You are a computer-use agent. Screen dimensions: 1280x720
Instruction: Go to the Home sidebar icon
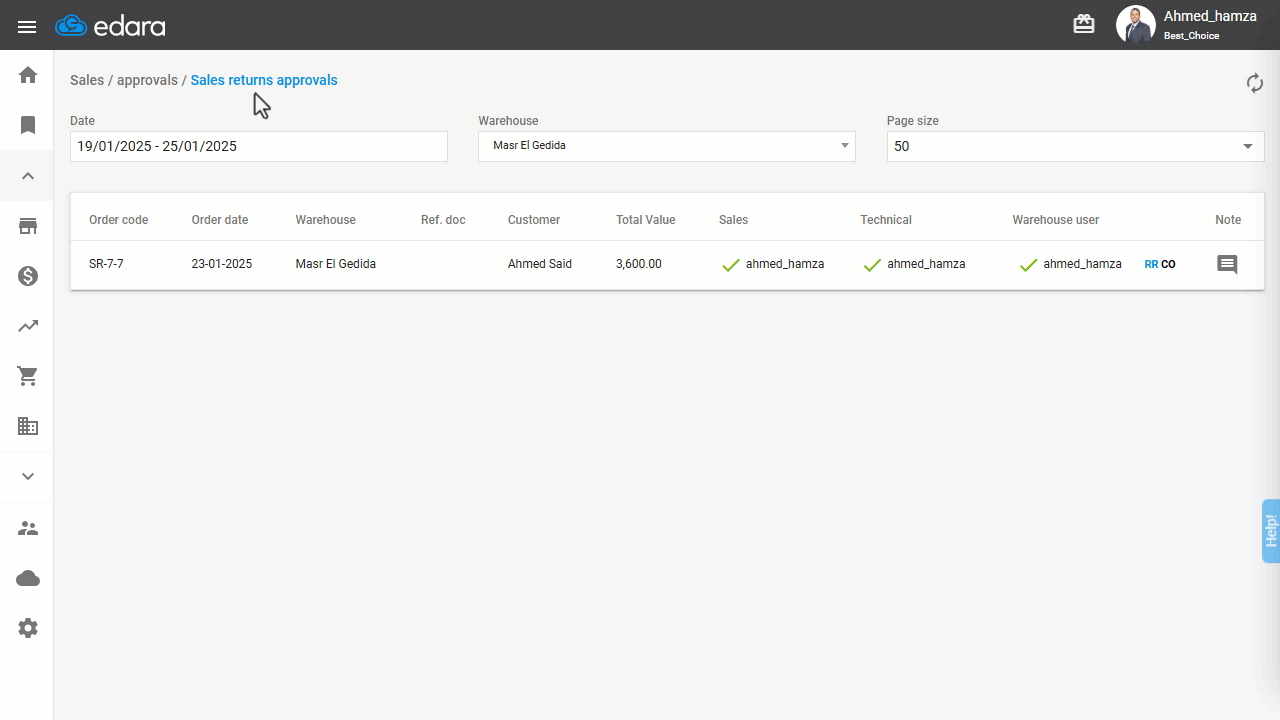[x=28, y=75]
